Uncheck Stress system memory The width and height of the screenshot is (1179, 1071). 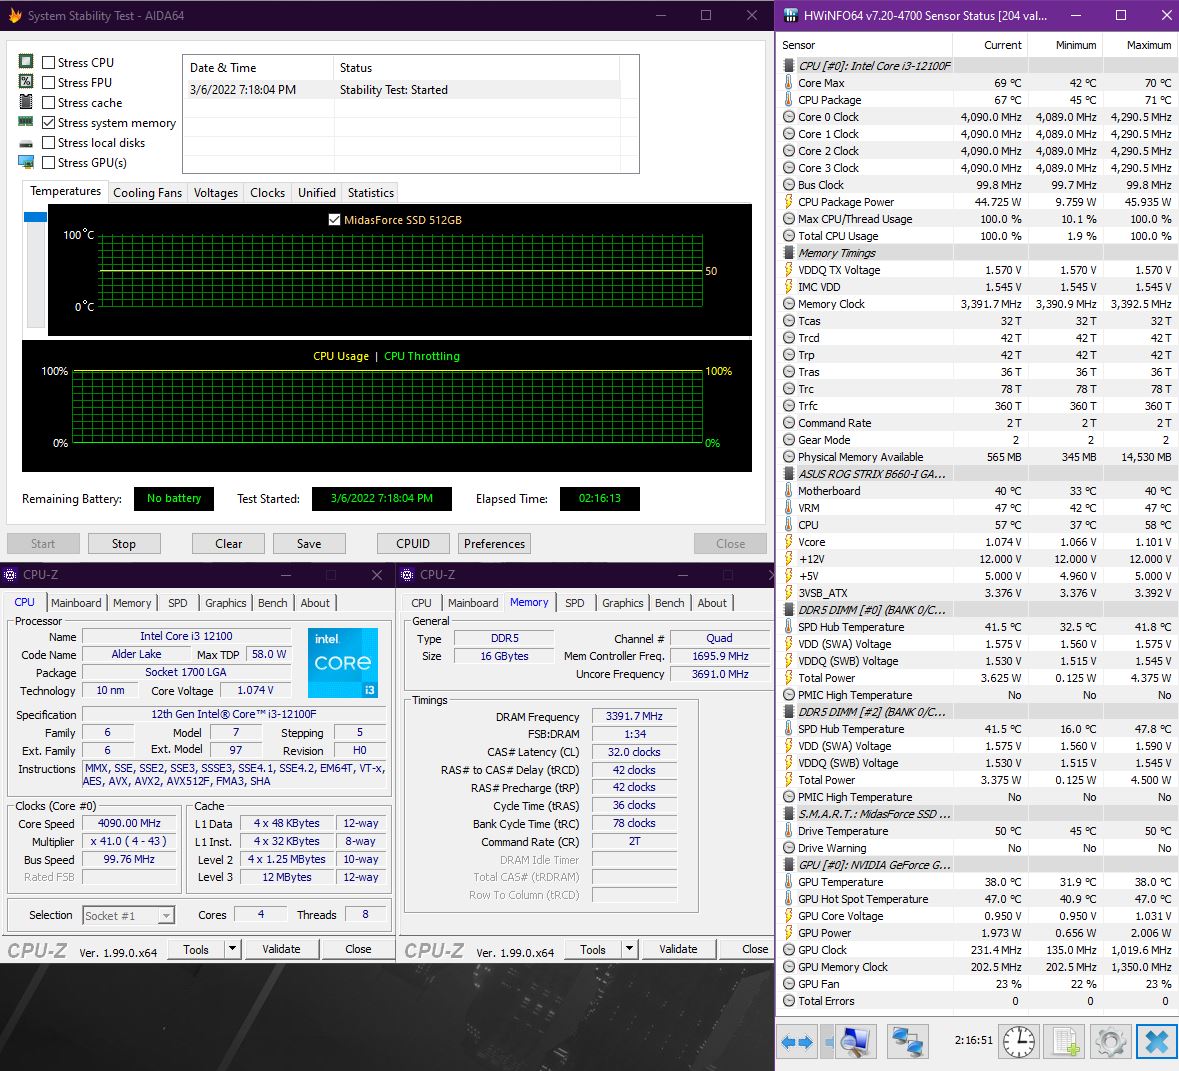48,122
